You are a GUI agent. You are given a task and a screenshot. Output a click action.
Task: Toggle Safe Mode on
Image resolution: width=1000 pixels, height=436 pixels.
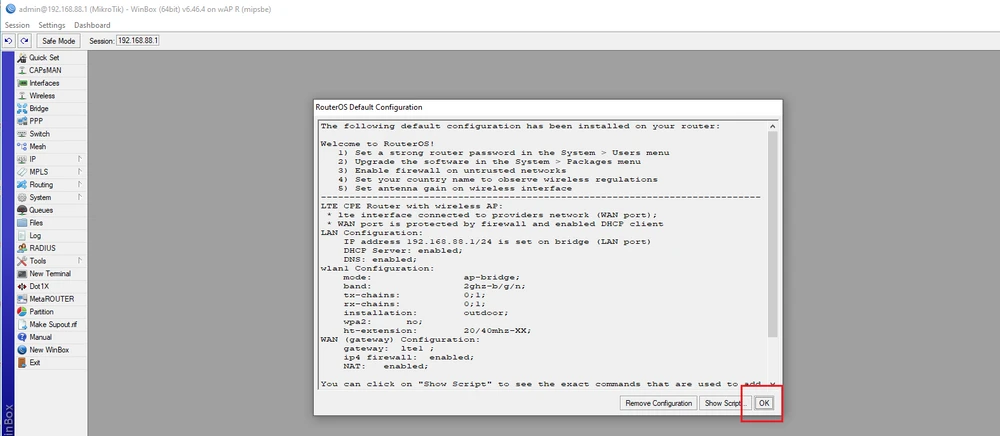[x=58, y=41]
